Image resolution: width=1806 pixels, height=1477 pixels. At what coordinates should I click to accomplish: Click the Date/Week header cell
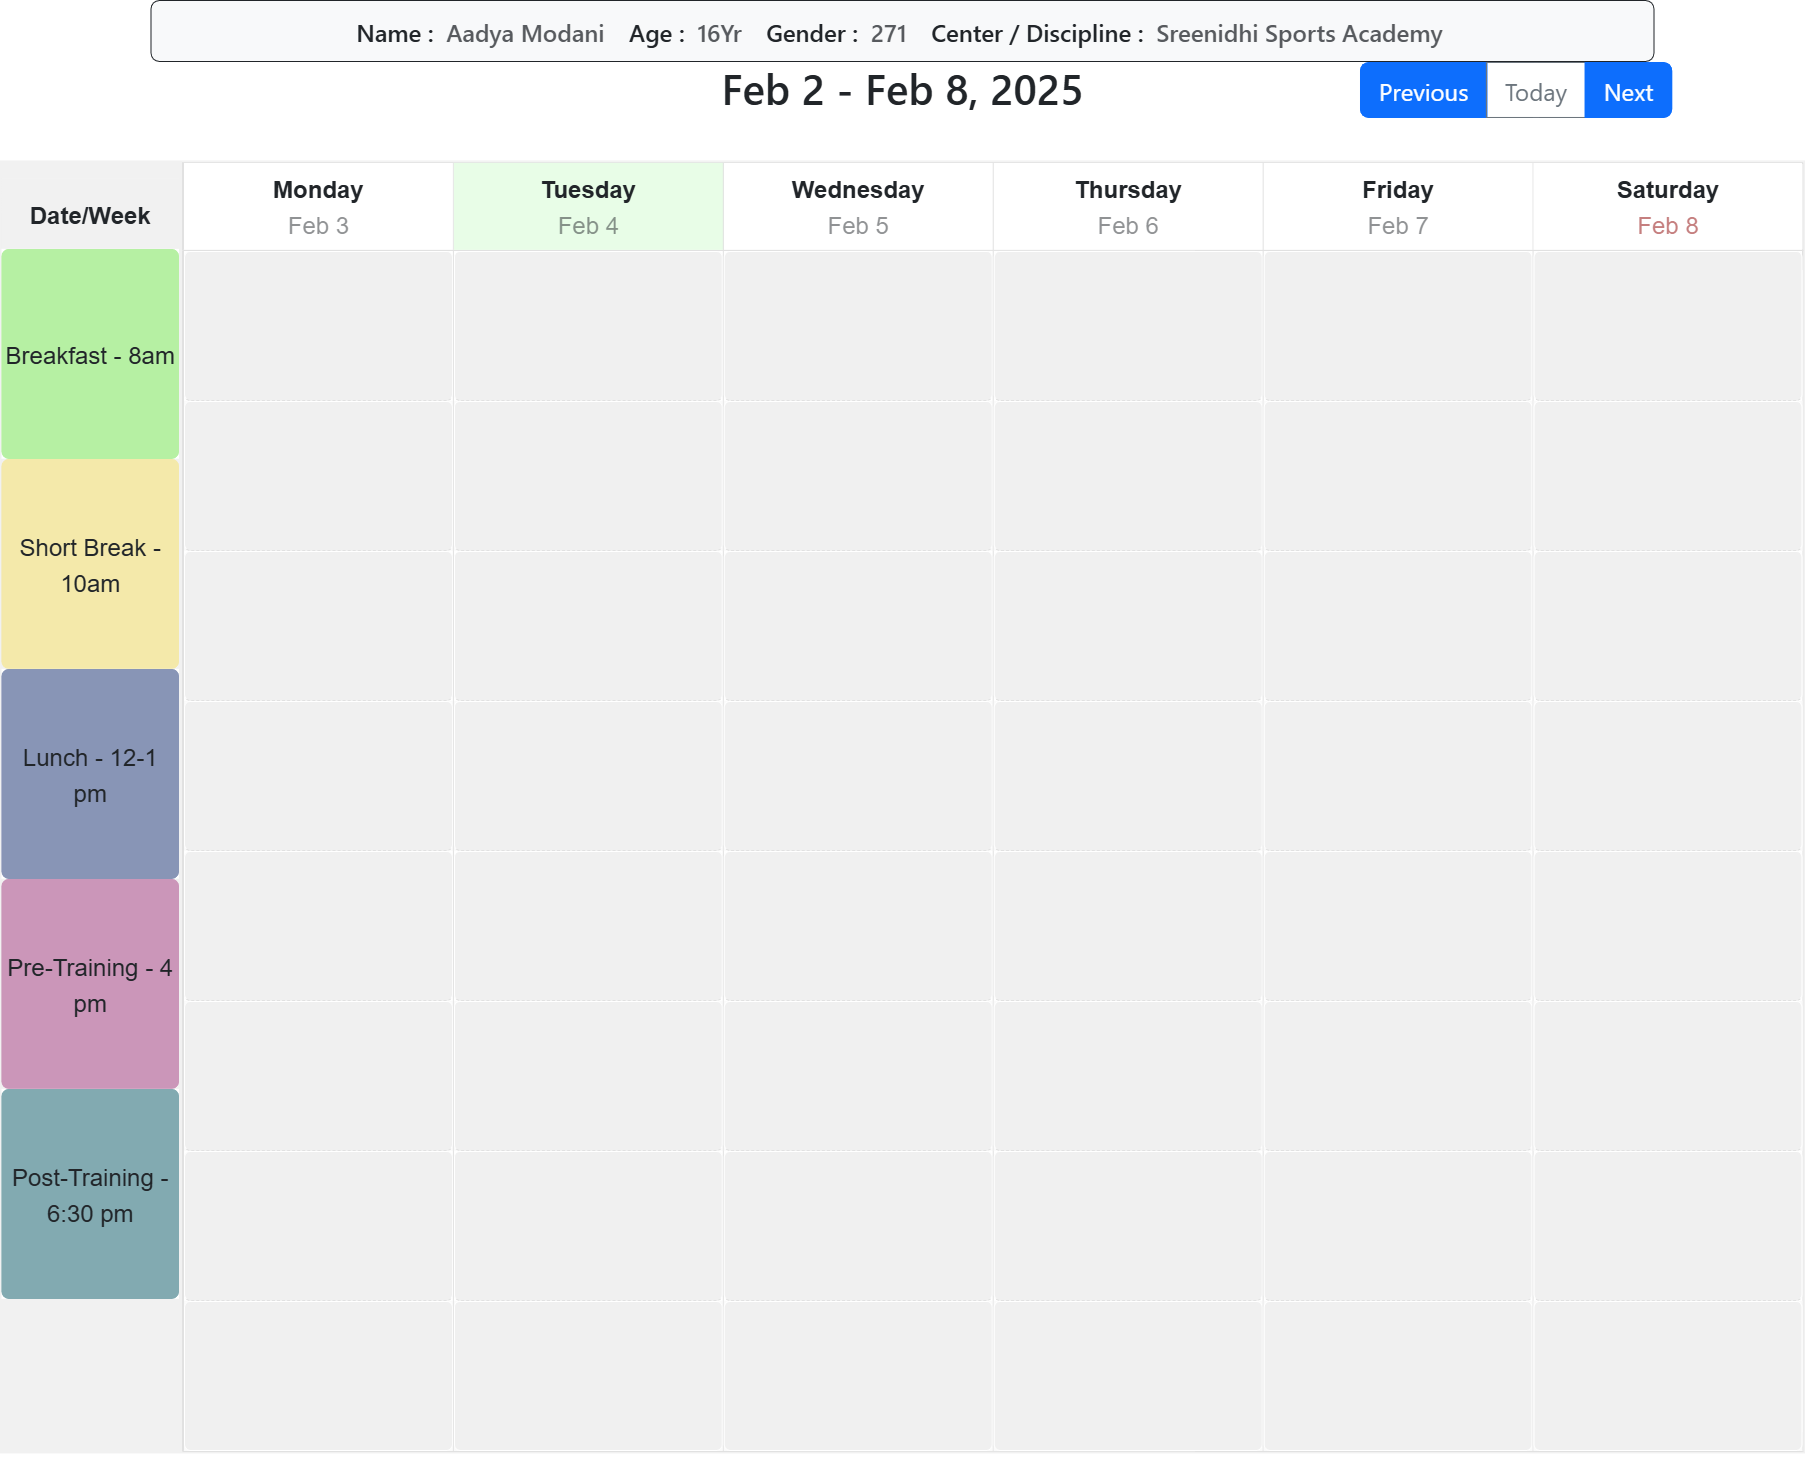tap(90, 215)
